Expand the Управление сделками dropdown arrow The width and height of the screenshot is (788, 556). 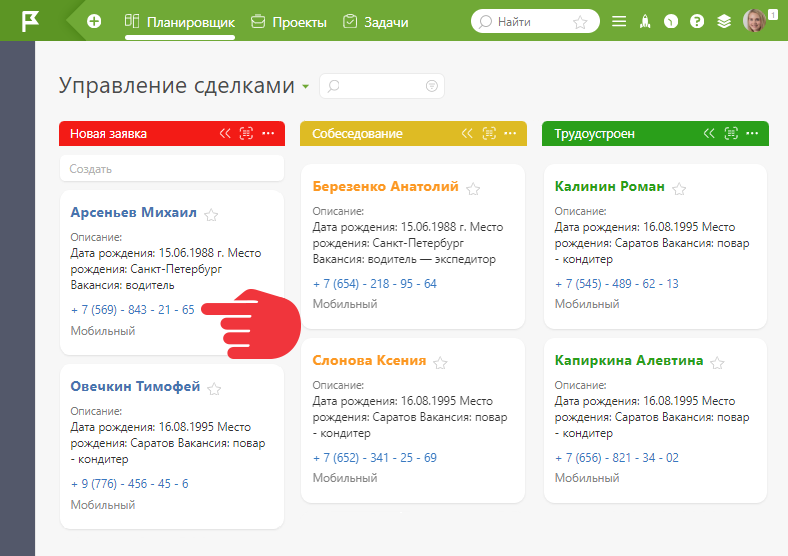click(305, 87)
